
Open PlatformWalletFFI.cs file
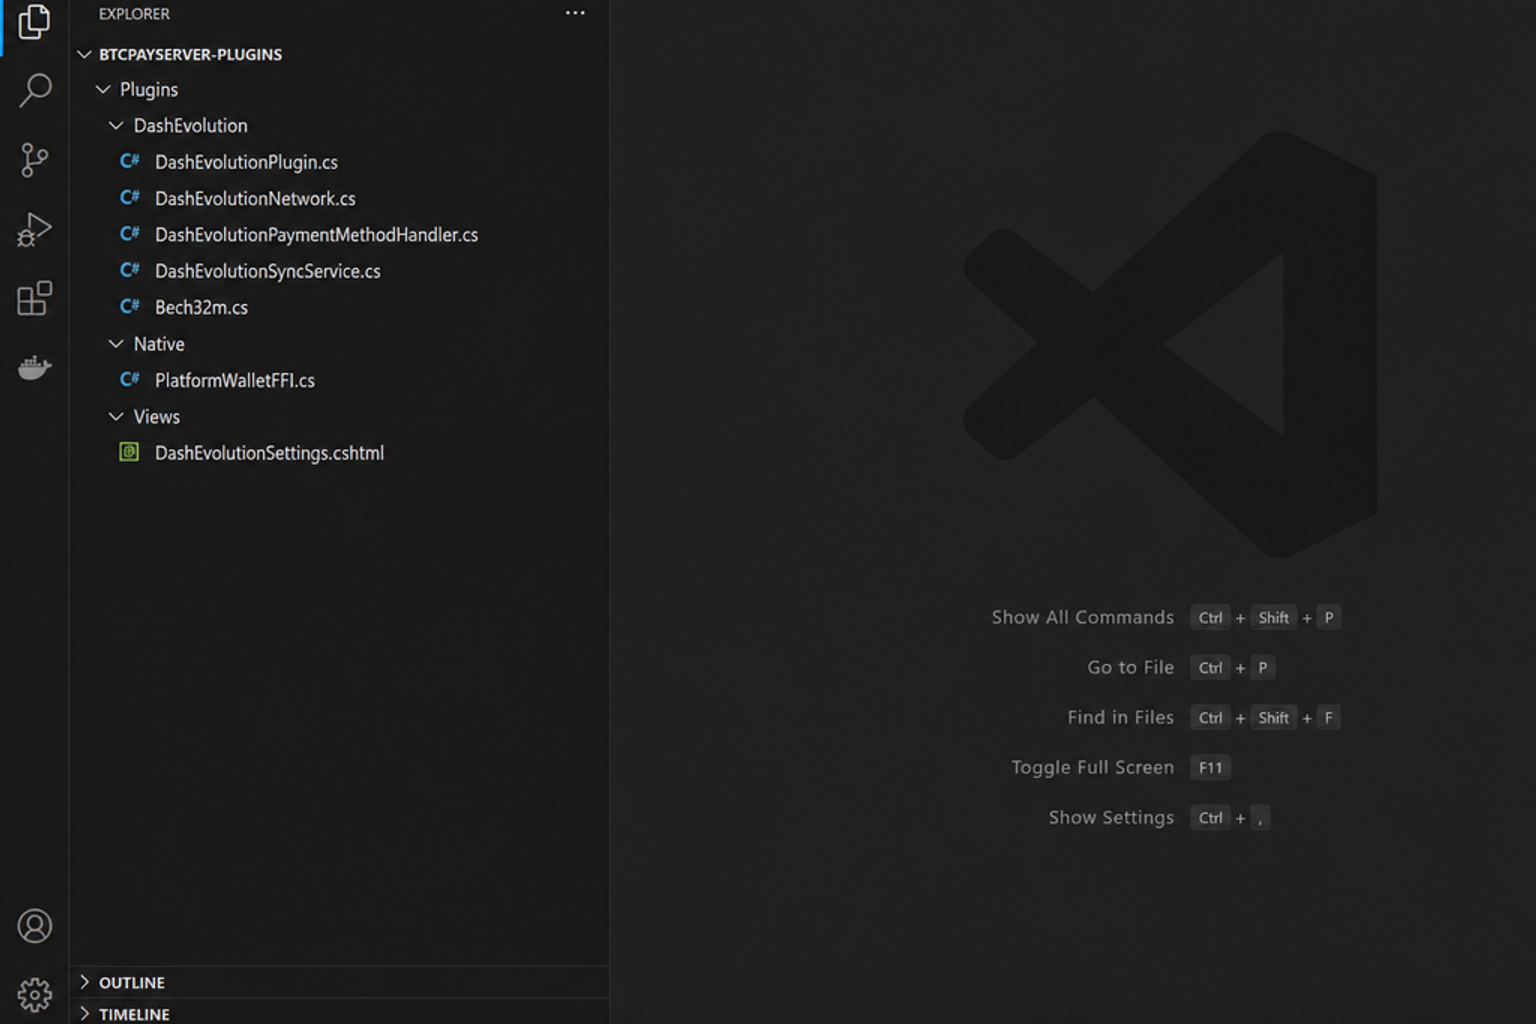click(235, 380)
